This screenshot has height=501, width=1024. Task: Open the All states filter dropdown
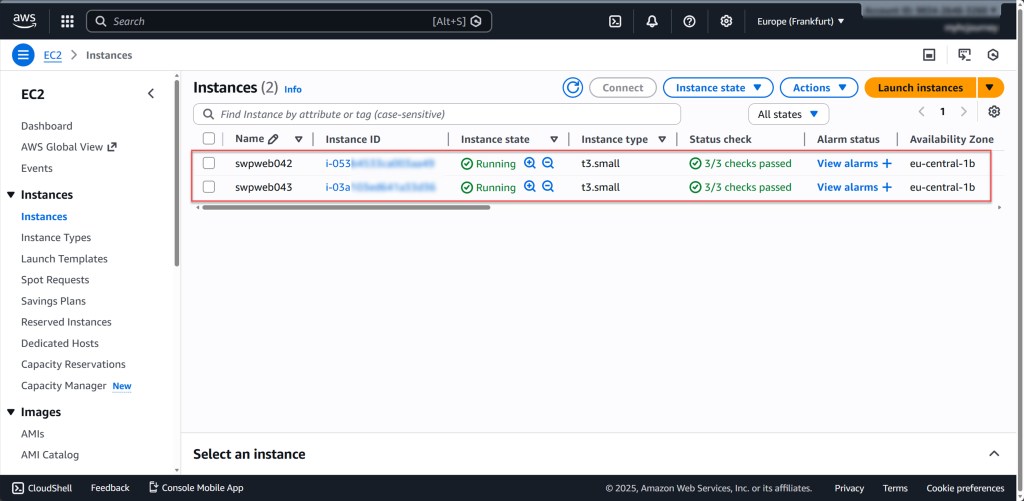(788, 114)
